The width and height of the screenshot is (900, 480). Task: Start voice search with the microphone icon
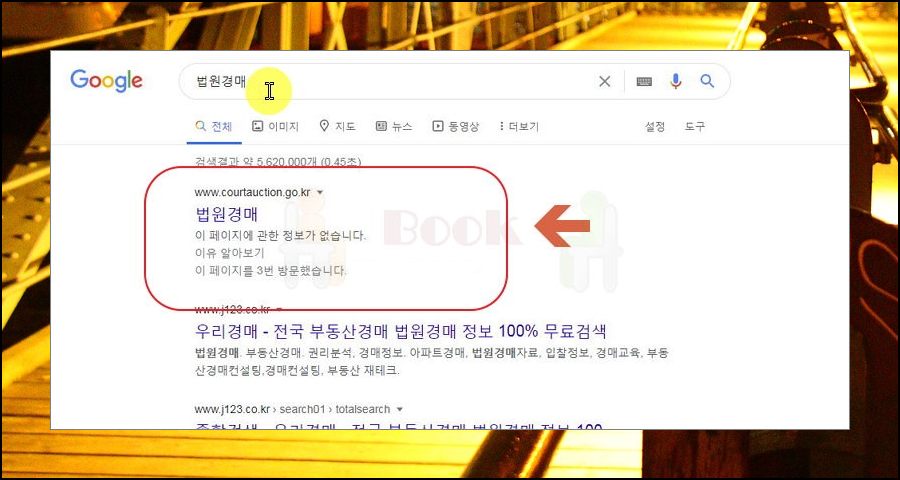tap(676, 82)
